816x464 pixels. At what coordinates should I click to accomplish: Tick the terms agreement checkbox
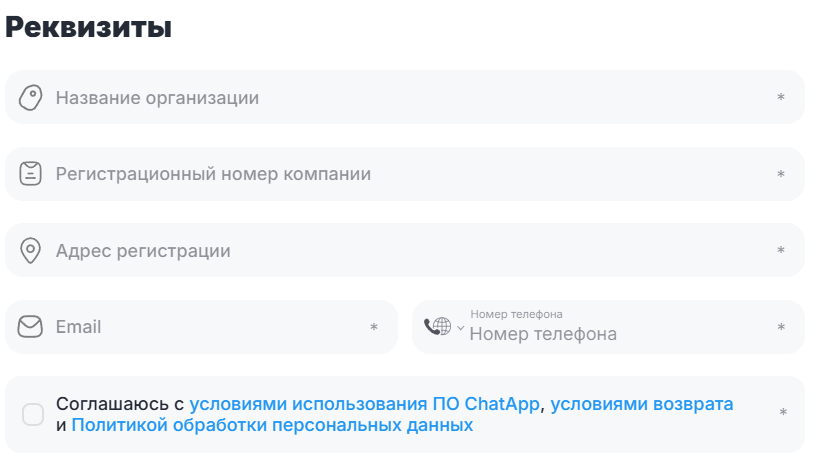point(33,414)
